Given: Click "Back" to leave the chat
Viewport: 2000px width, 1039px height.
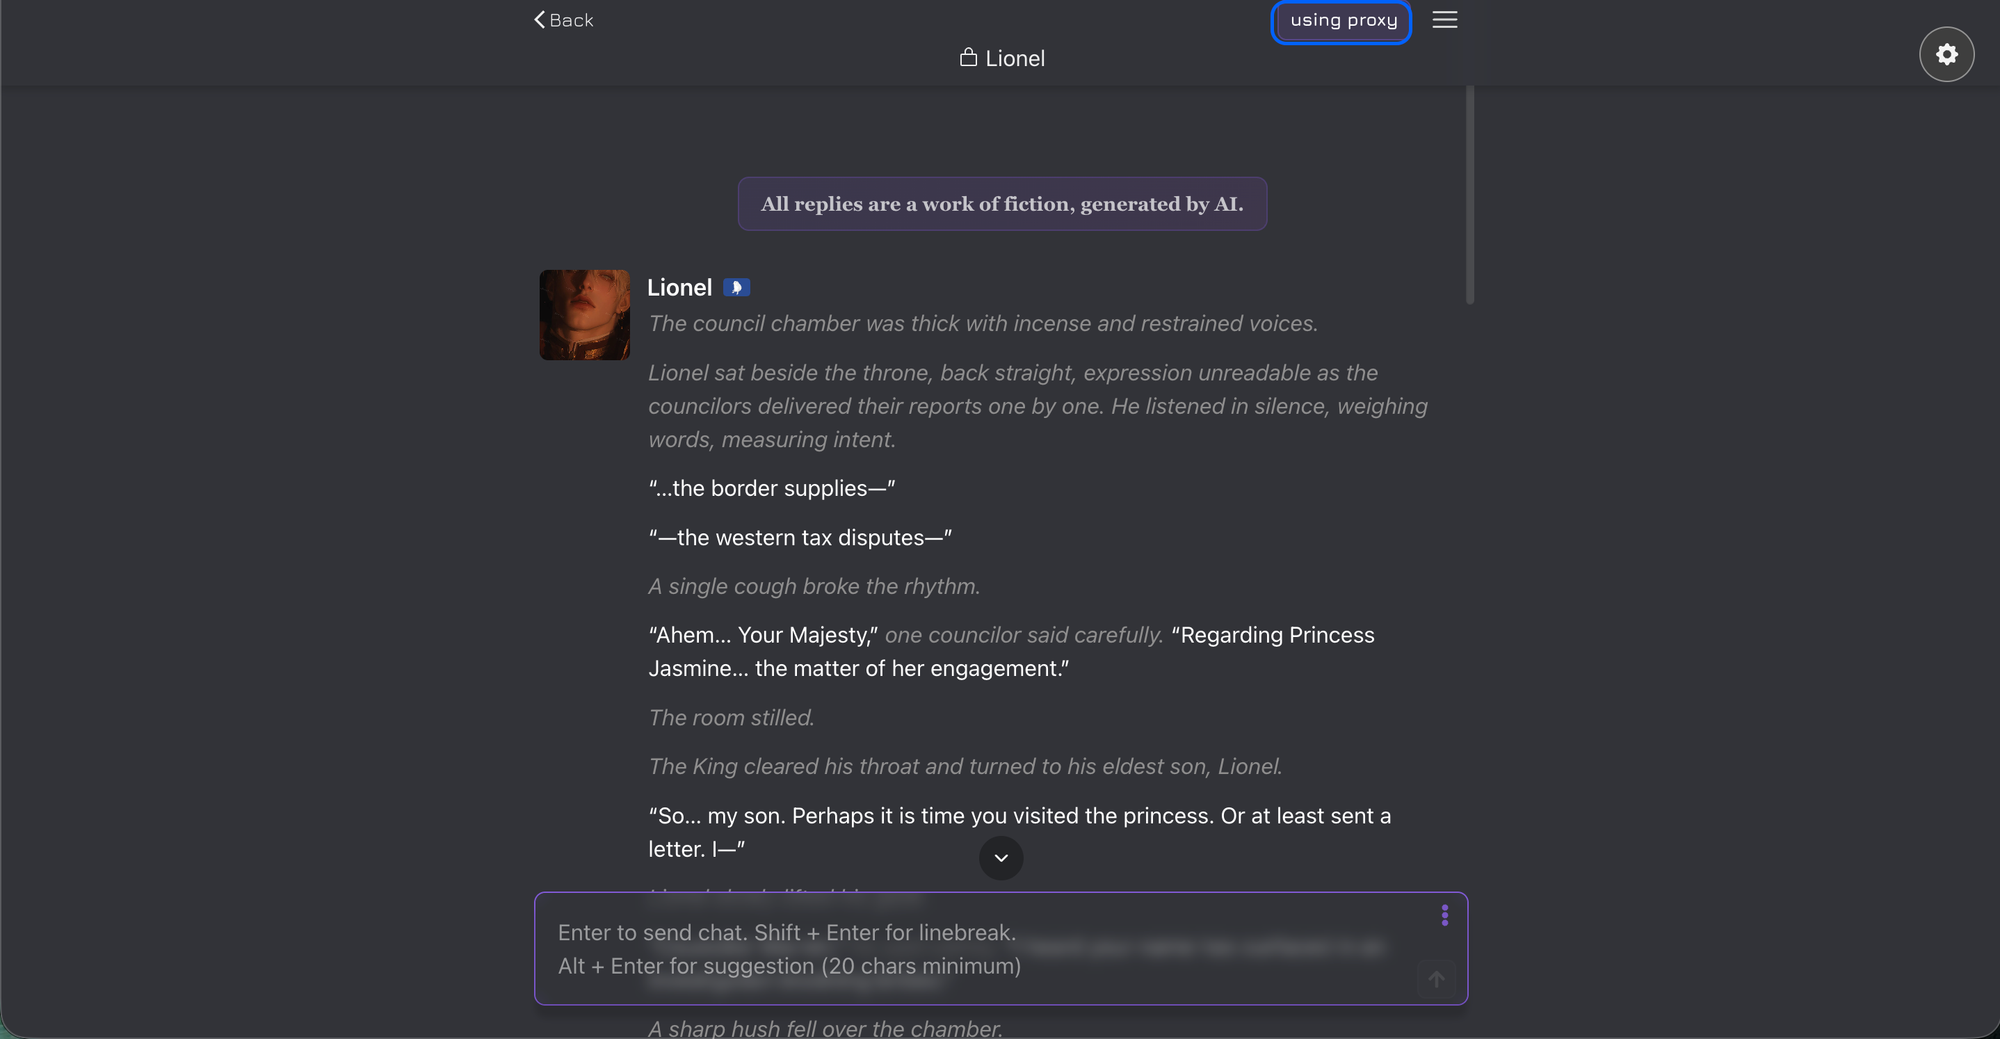Looking at the screenshot, I should click(x=570, y=19).
